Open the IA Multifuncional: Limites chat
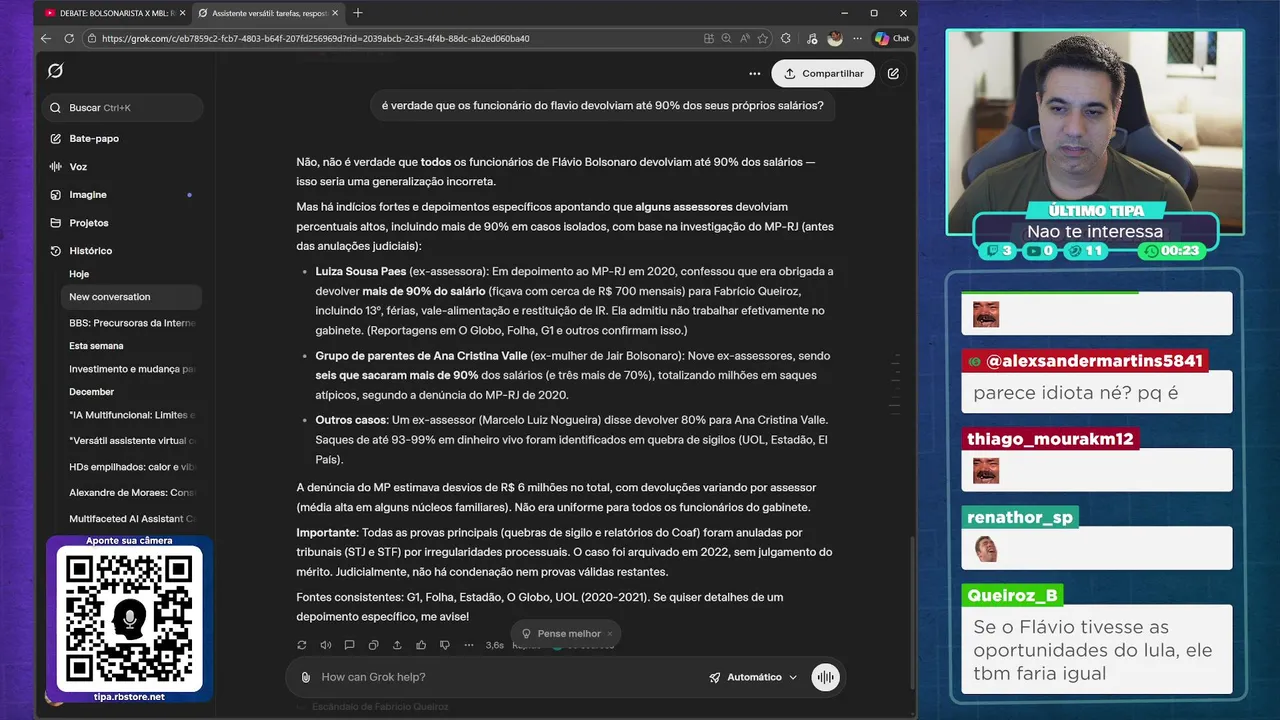 point(130,415)
